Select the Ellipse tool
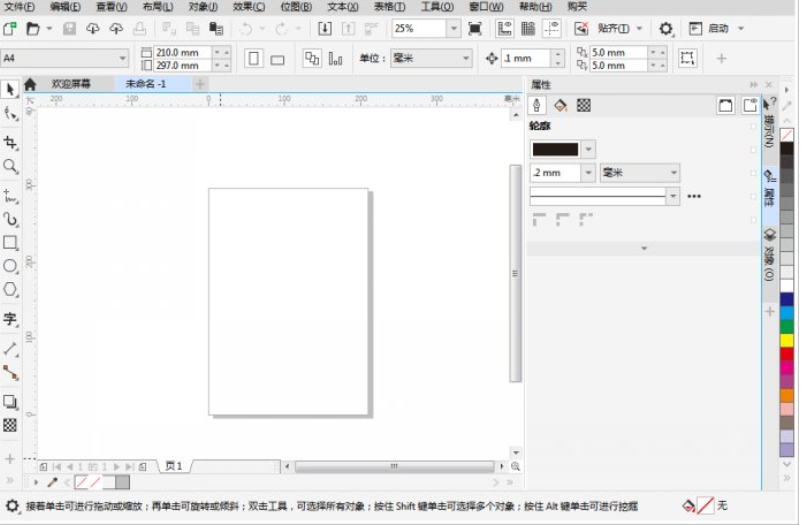Viewport: 811px width, 525px height. 10,266
